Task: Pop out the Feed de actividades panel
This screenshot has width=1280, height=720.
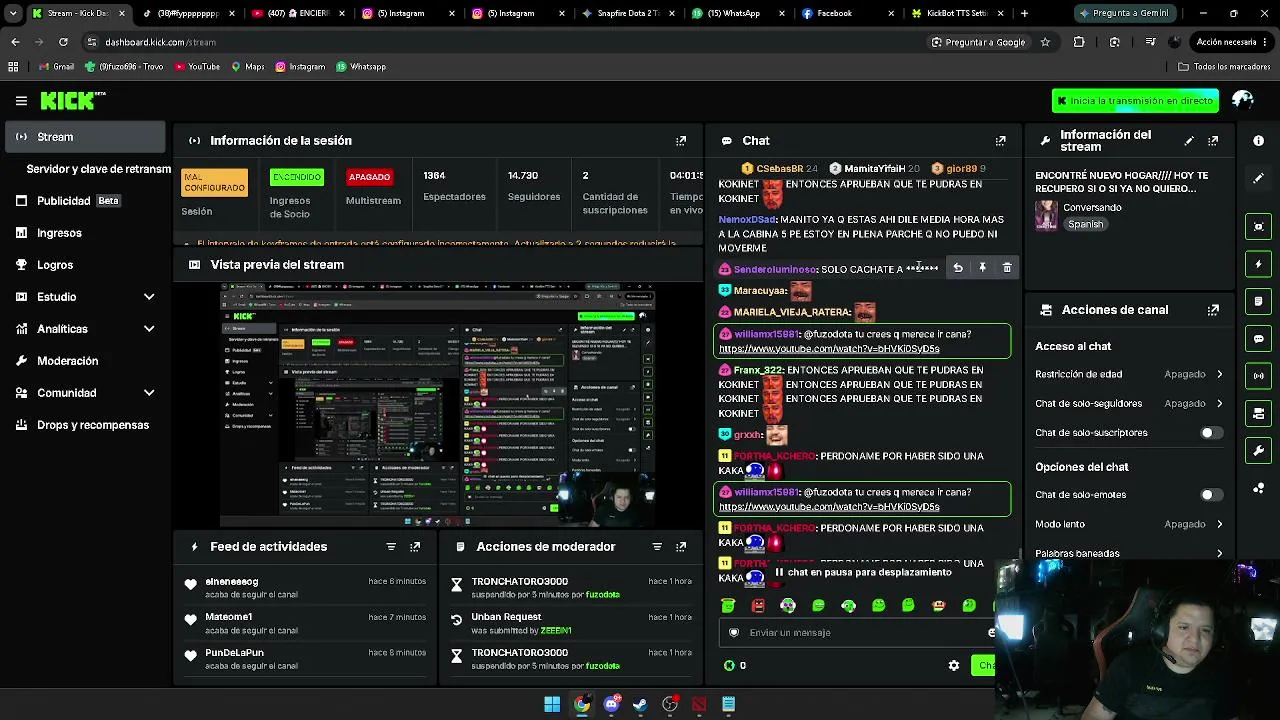Action: [415, 547]
